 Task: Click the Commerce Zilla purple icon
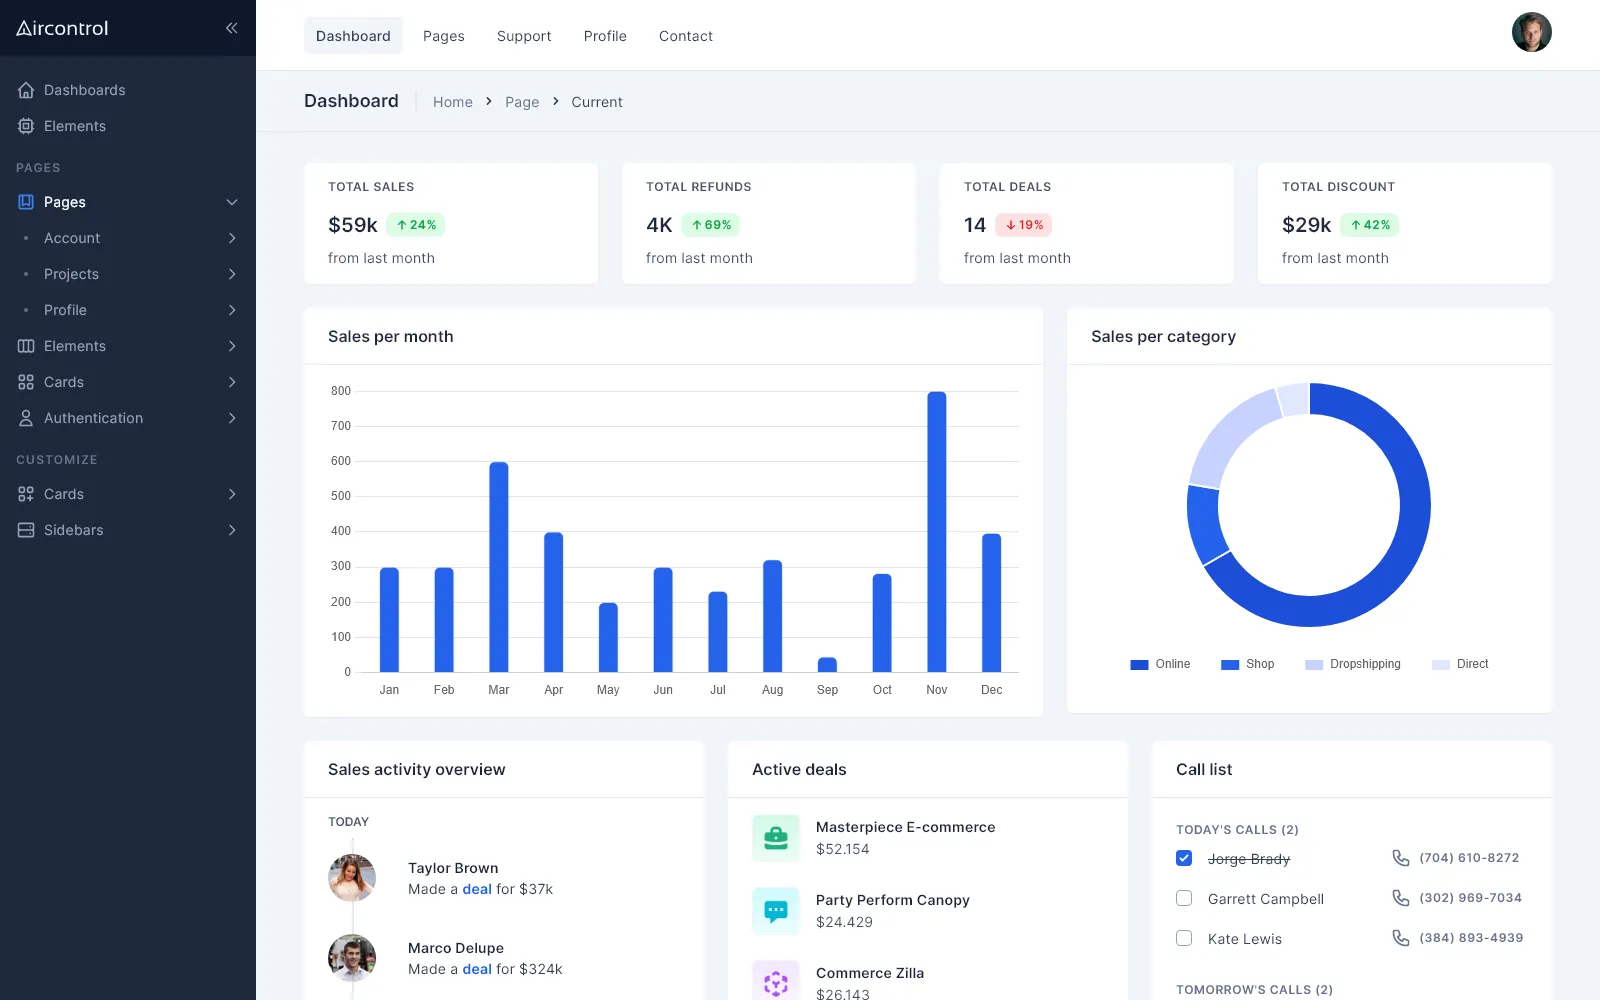click(776, 982)
